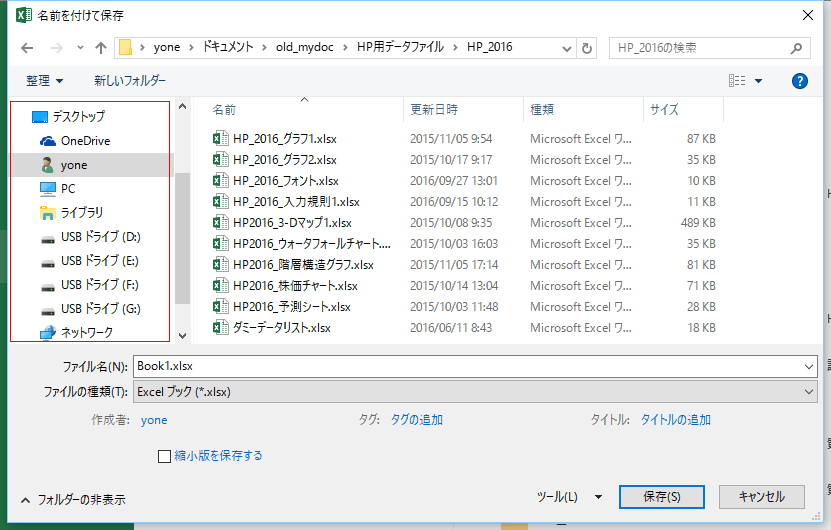Click the 作成者 yone link

(x=154, y=420)
